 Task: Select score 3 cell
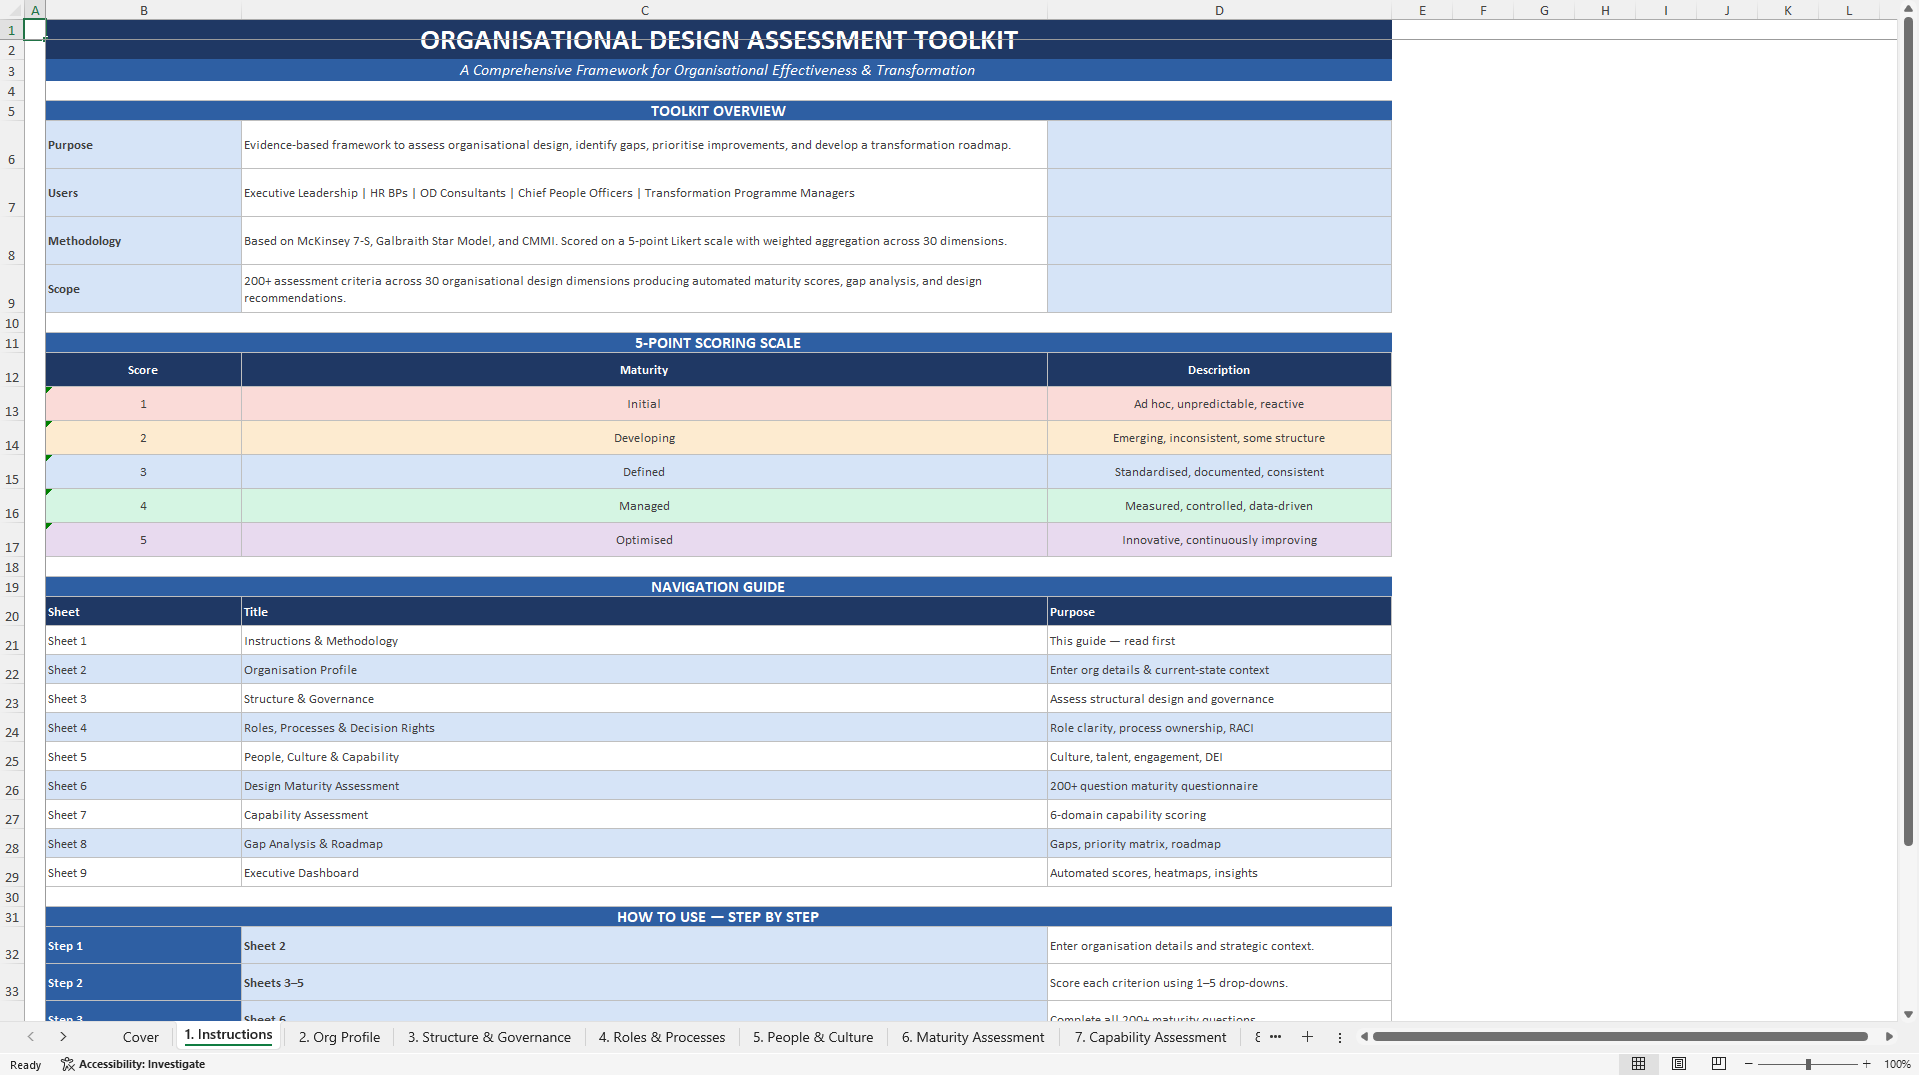143,472
